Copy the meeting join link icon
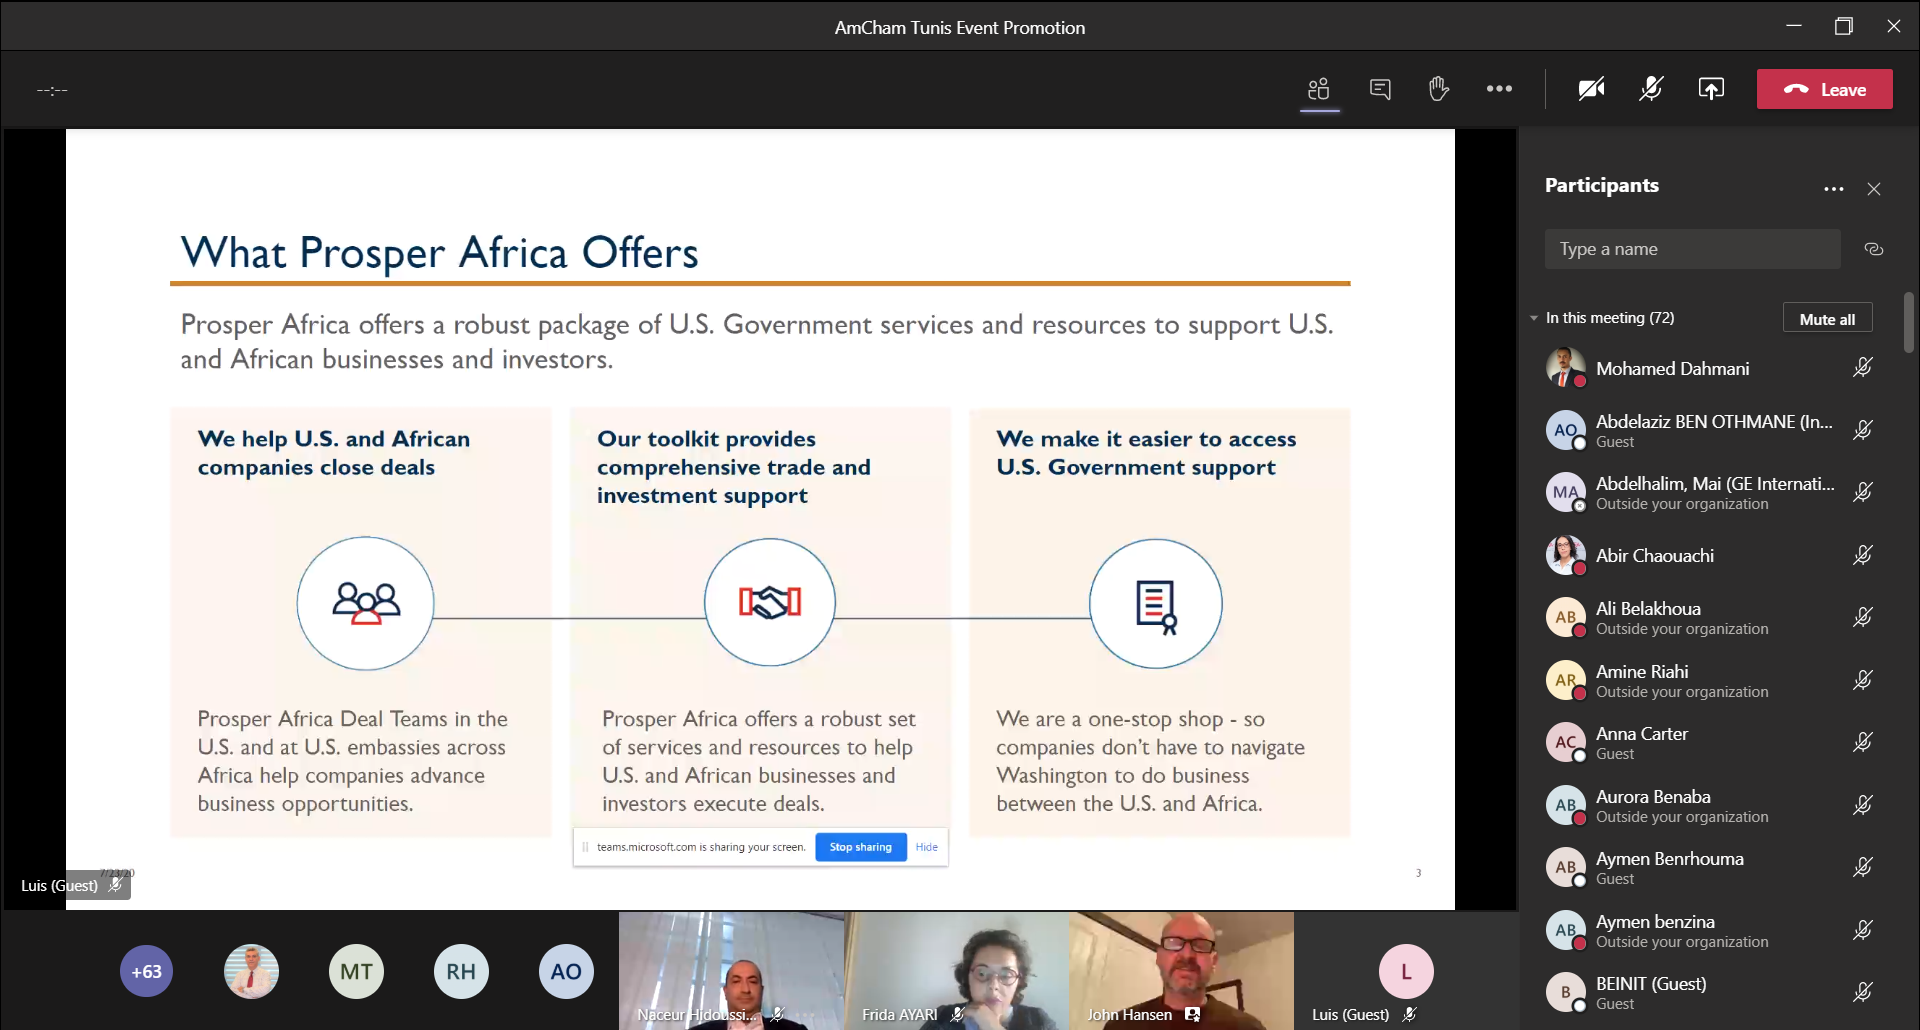Image resolution: width=1920 pixels, height=1030 pixels. click(1874, 249)
